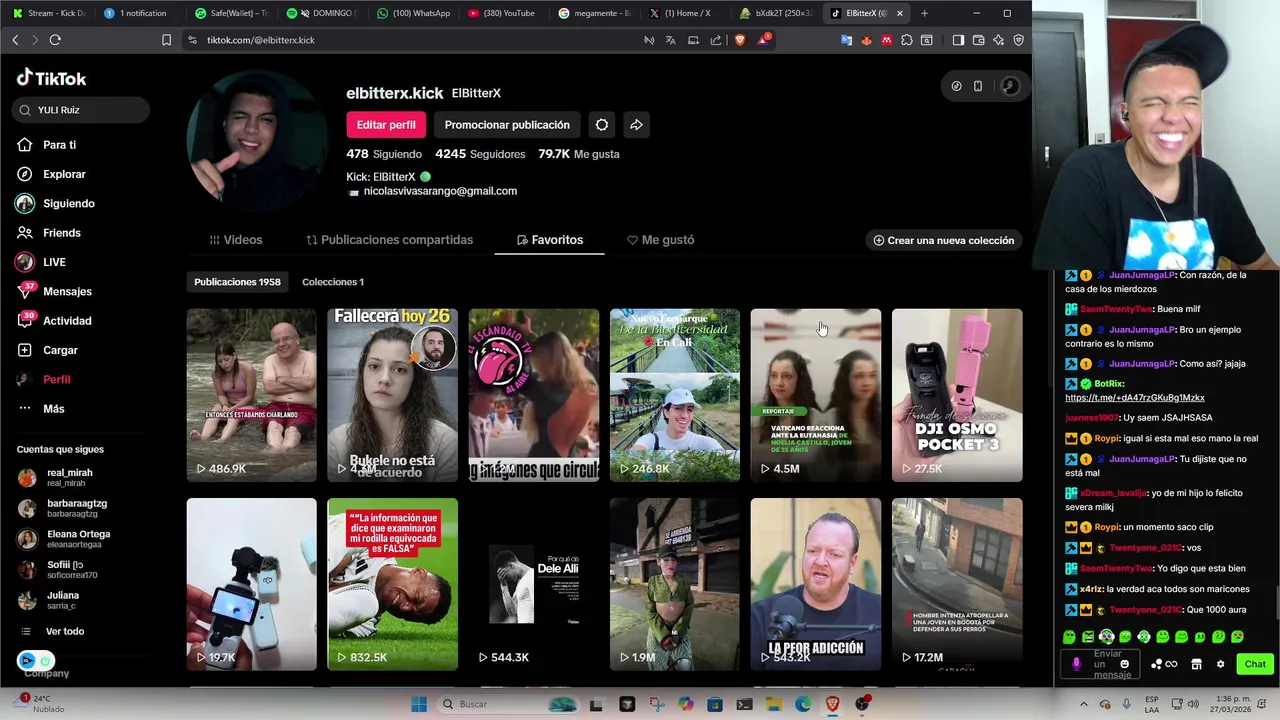Screen dimensions: 1280x720
Task: Click the Leo AI sparkle icon
Action: 998,40
